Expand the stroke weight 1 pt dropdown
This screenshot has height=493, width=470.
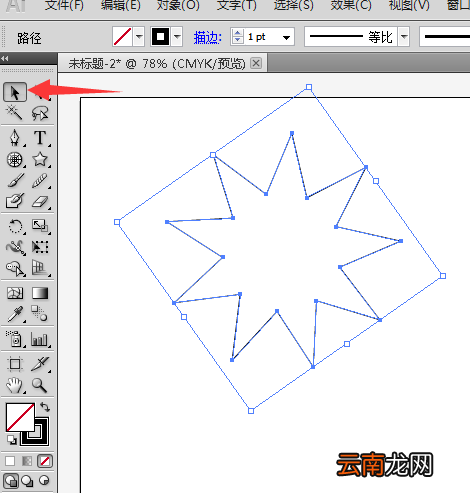(x=286, y=37)
